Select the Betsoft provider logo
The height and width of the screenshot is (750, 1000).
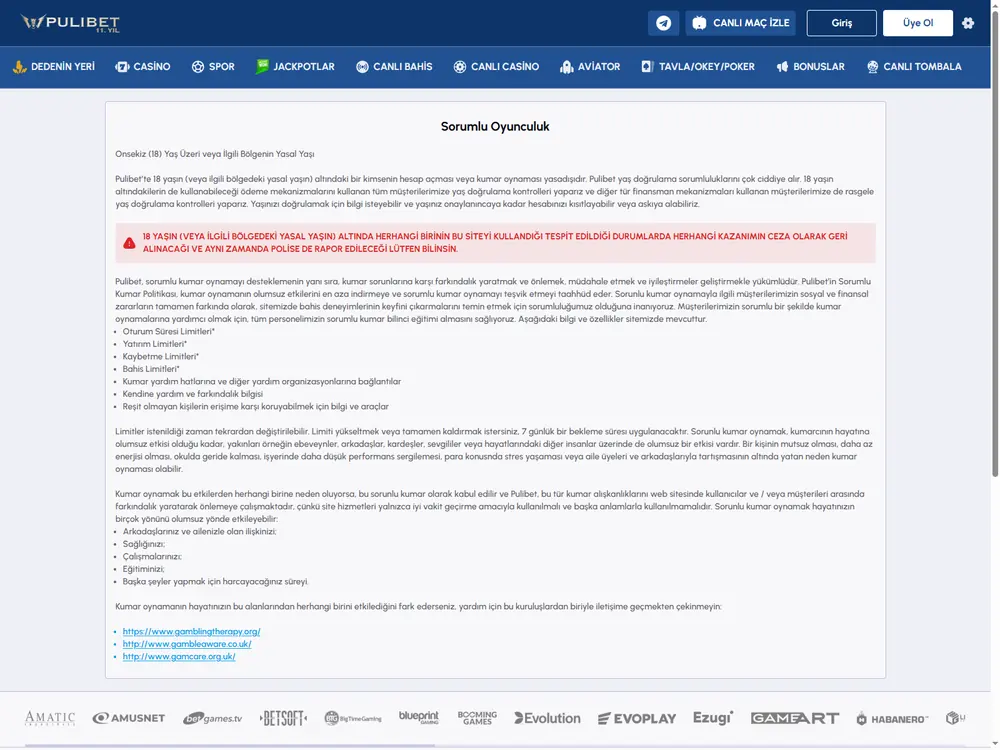tap(283, 718)
